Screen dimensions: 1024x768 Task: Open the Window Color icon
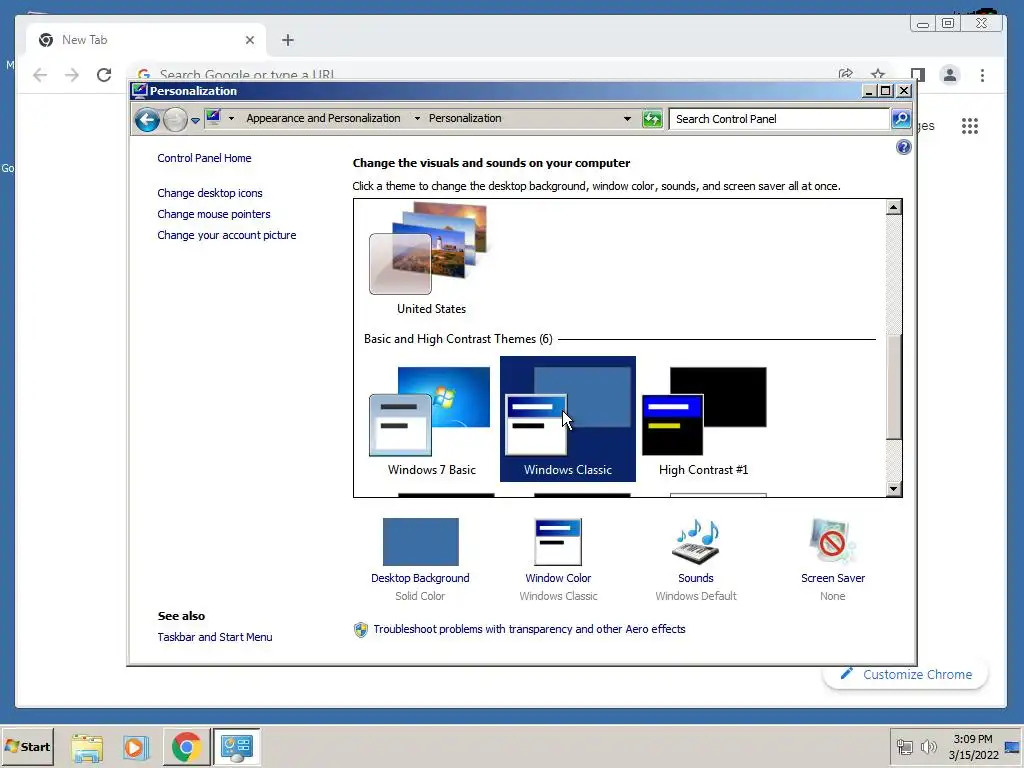pyautogui.click(x=558, y=541)
